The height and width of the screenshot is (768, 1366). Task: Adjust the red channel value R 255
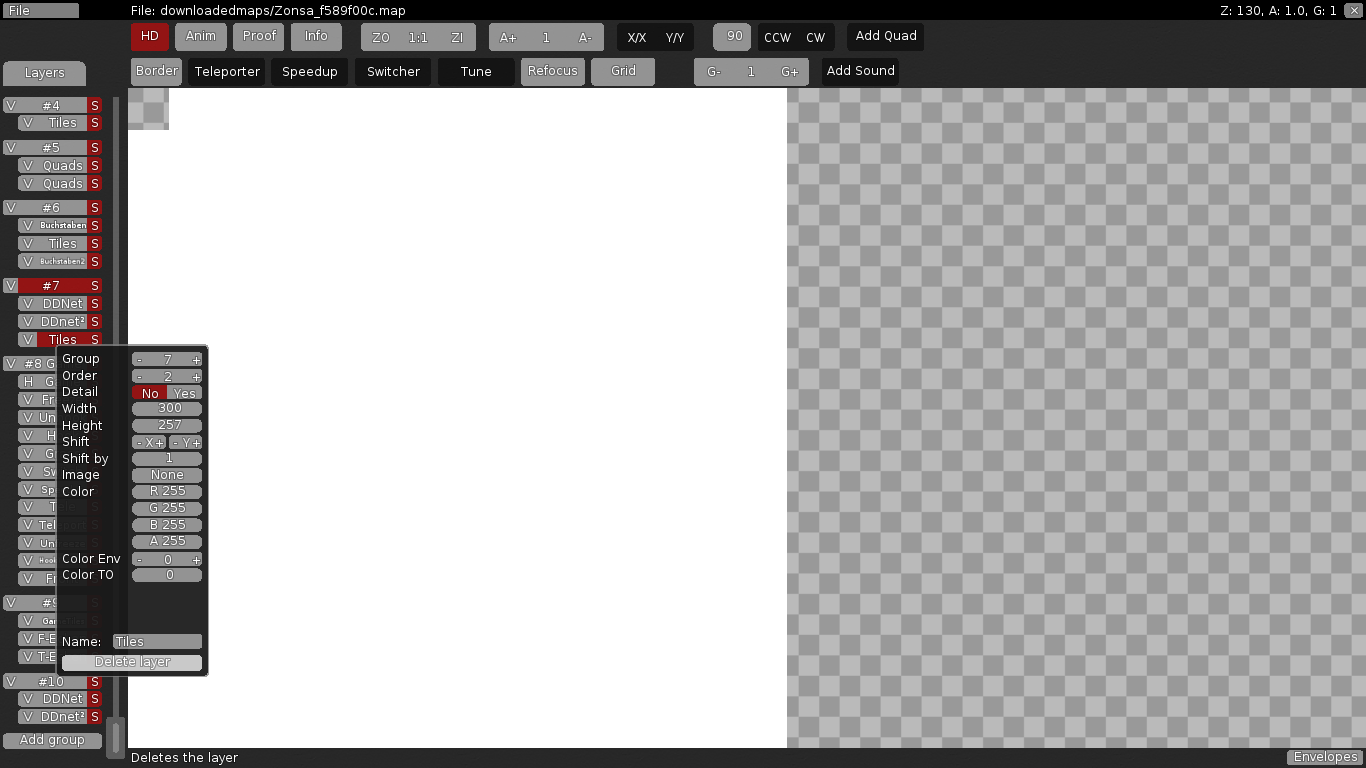(x=167, y=491)
